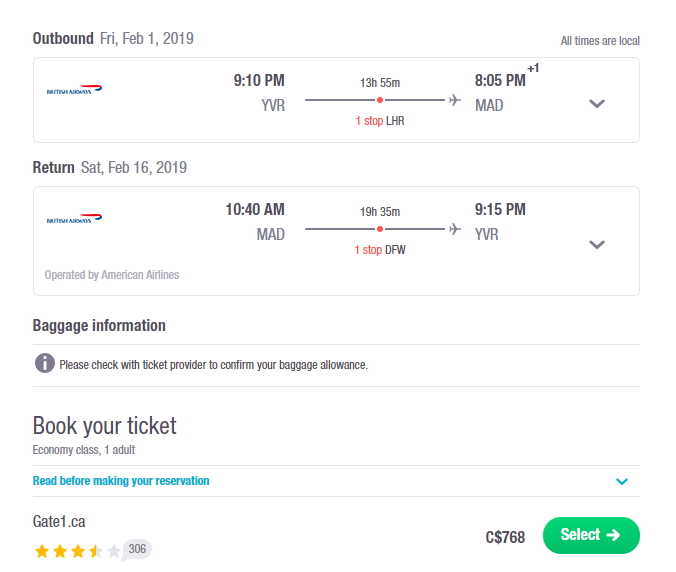Open Read before making your reservation link

pyautogui.click(x=121, y=481)
